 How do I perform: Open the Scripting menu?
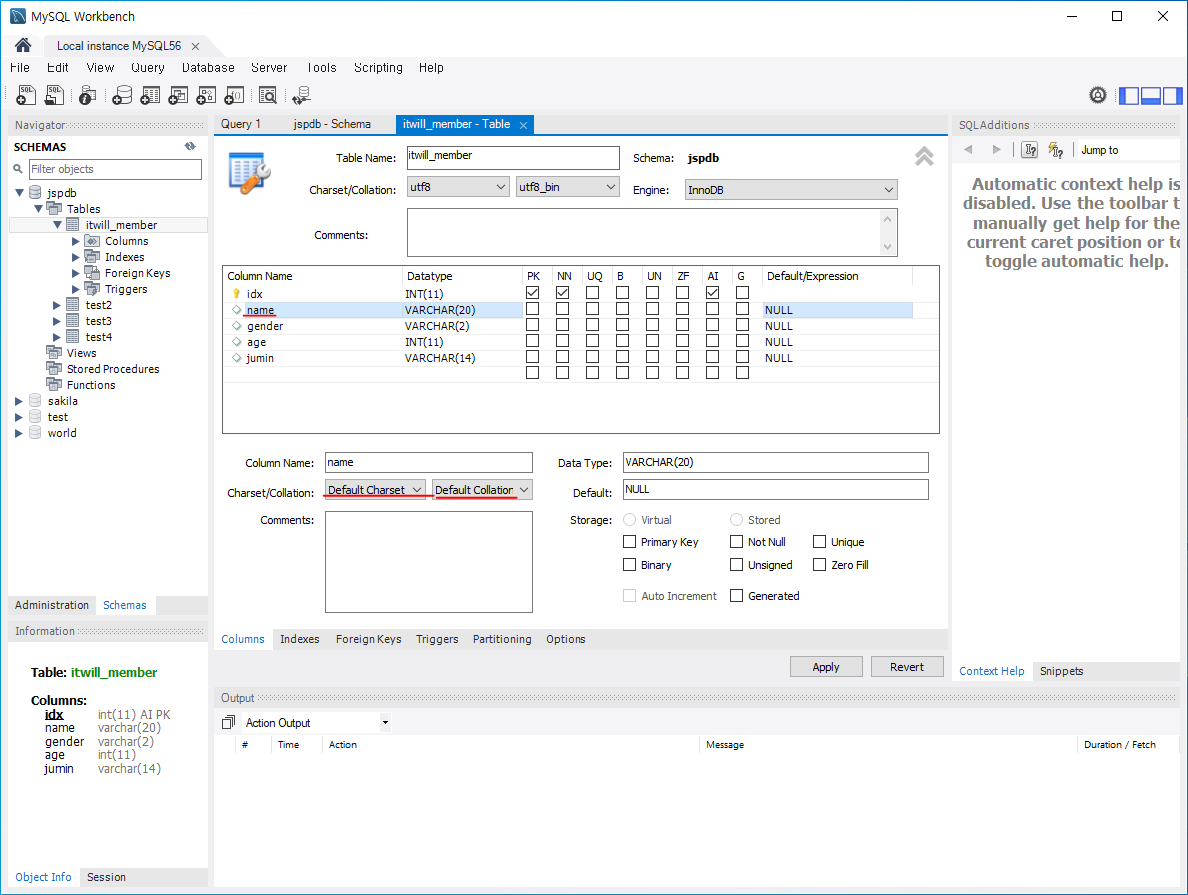[x=378, y=67]
